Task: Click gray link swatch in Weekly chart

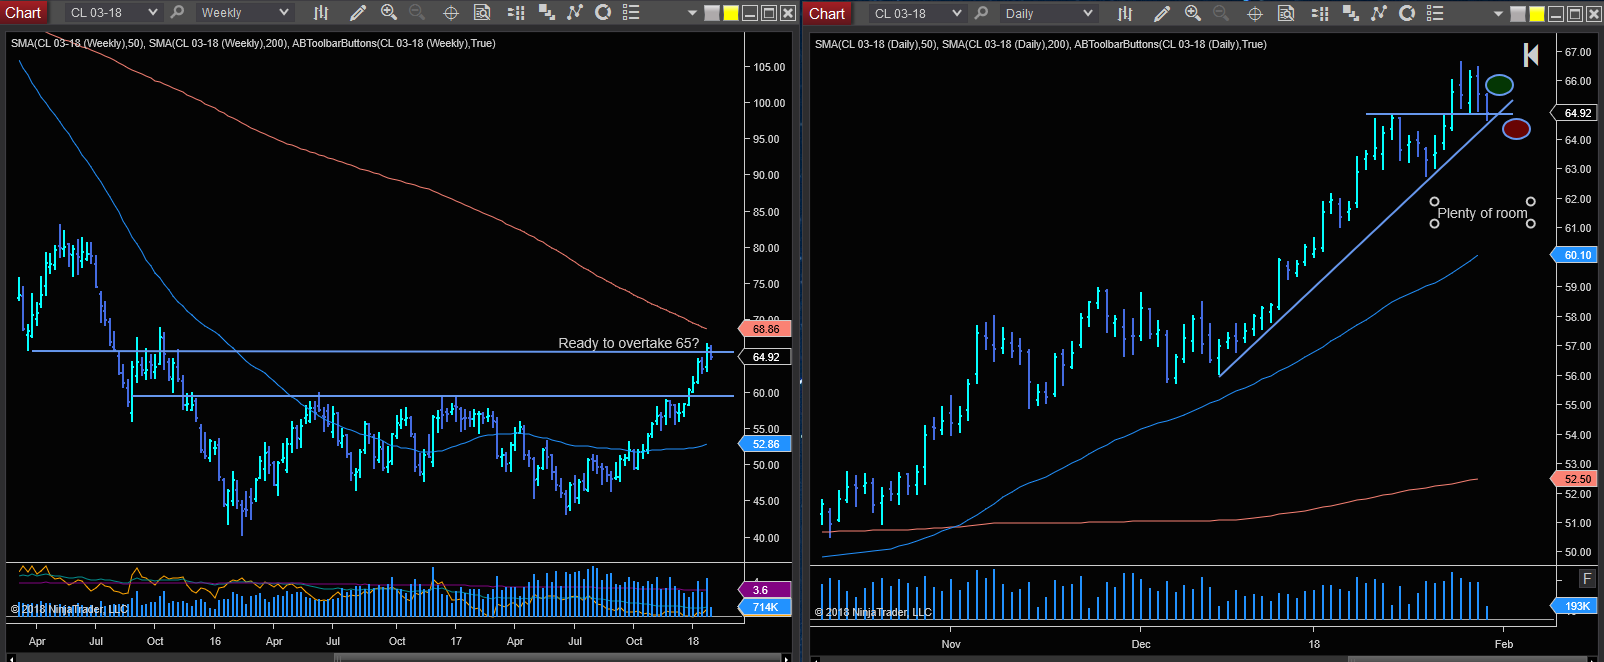Action: click(712, 13)
